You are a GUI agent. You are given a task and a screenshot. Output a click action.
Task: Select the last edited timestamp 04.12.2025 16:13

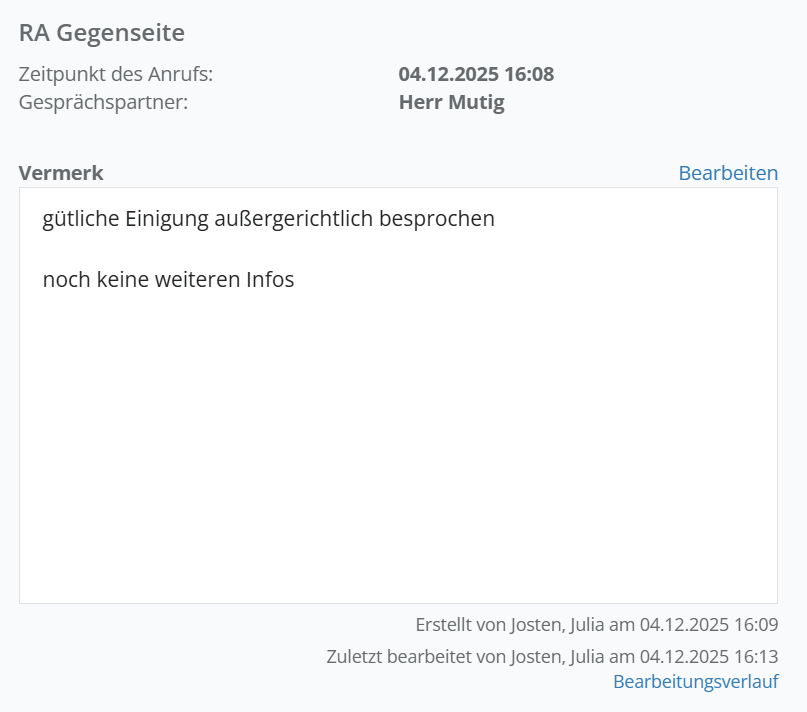[709, 657]
